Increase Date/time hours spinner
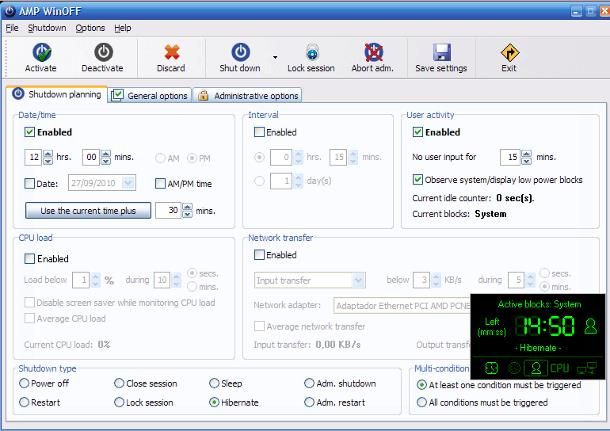 [48, 154]
